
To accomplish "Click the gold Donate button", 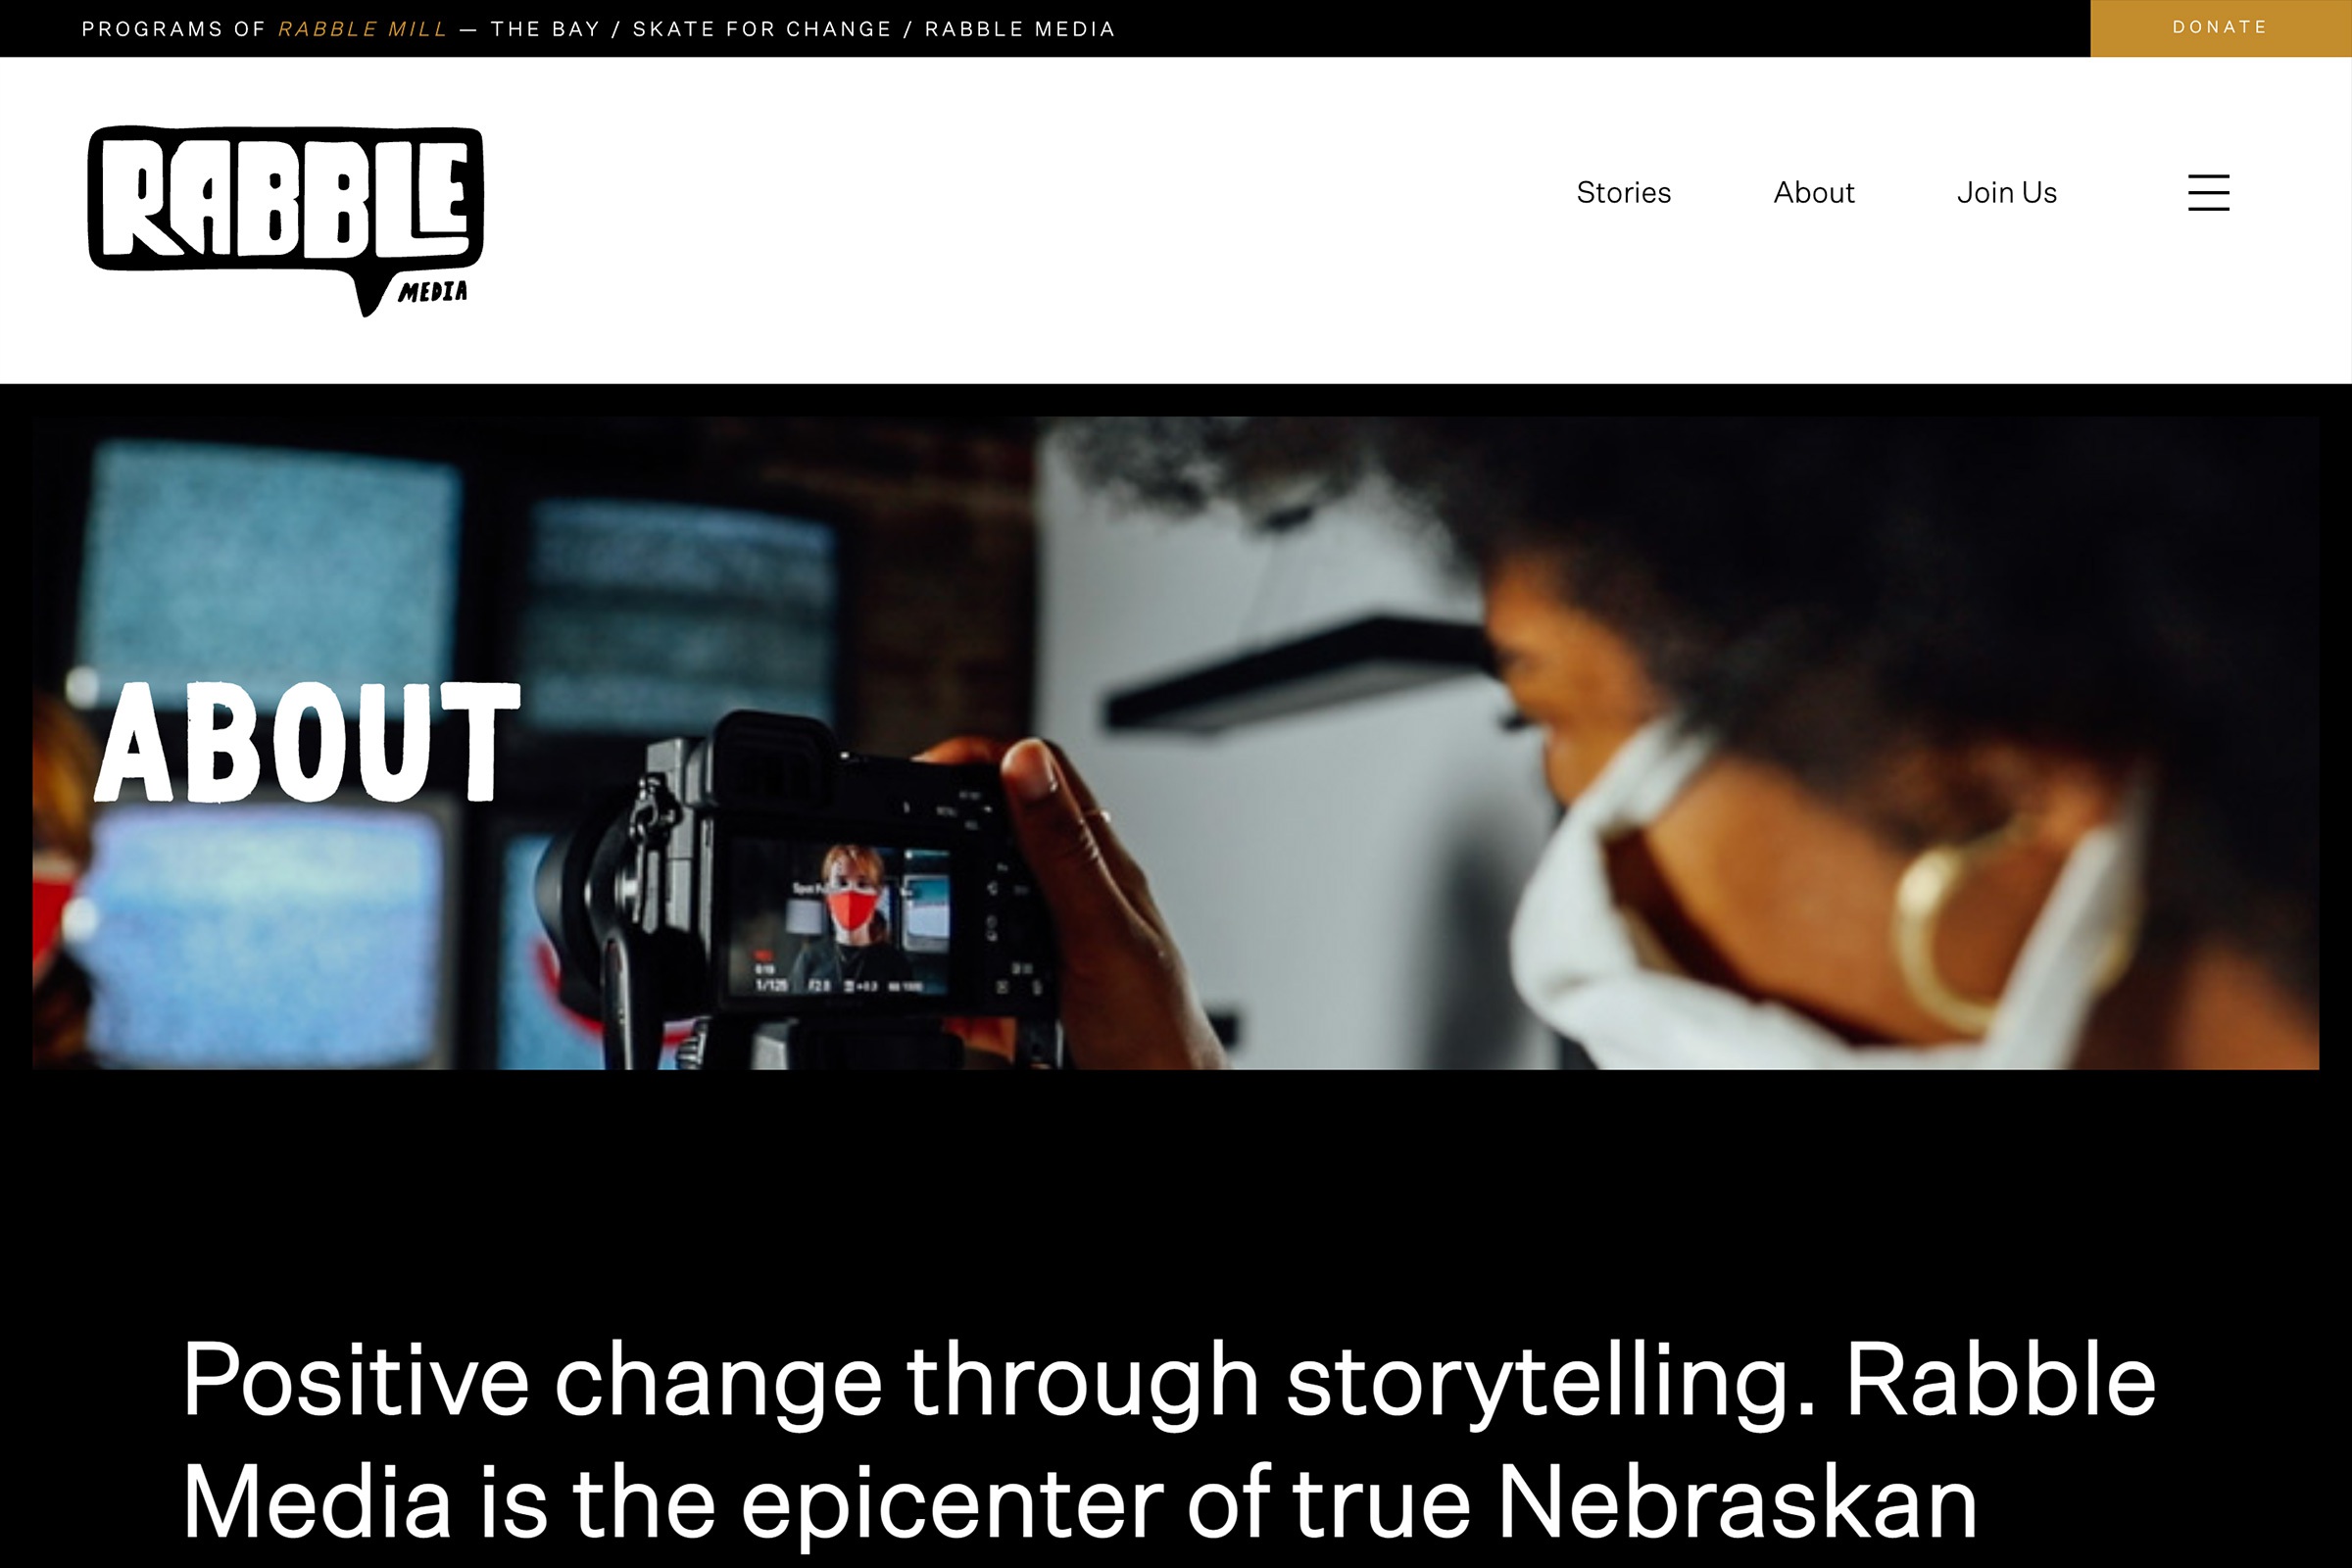I will (2220, 28).
